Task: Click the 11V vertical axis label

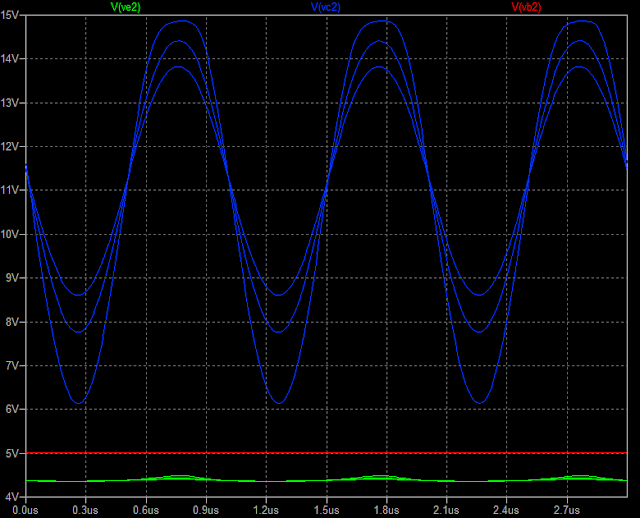Action: [x=9, y=190]
